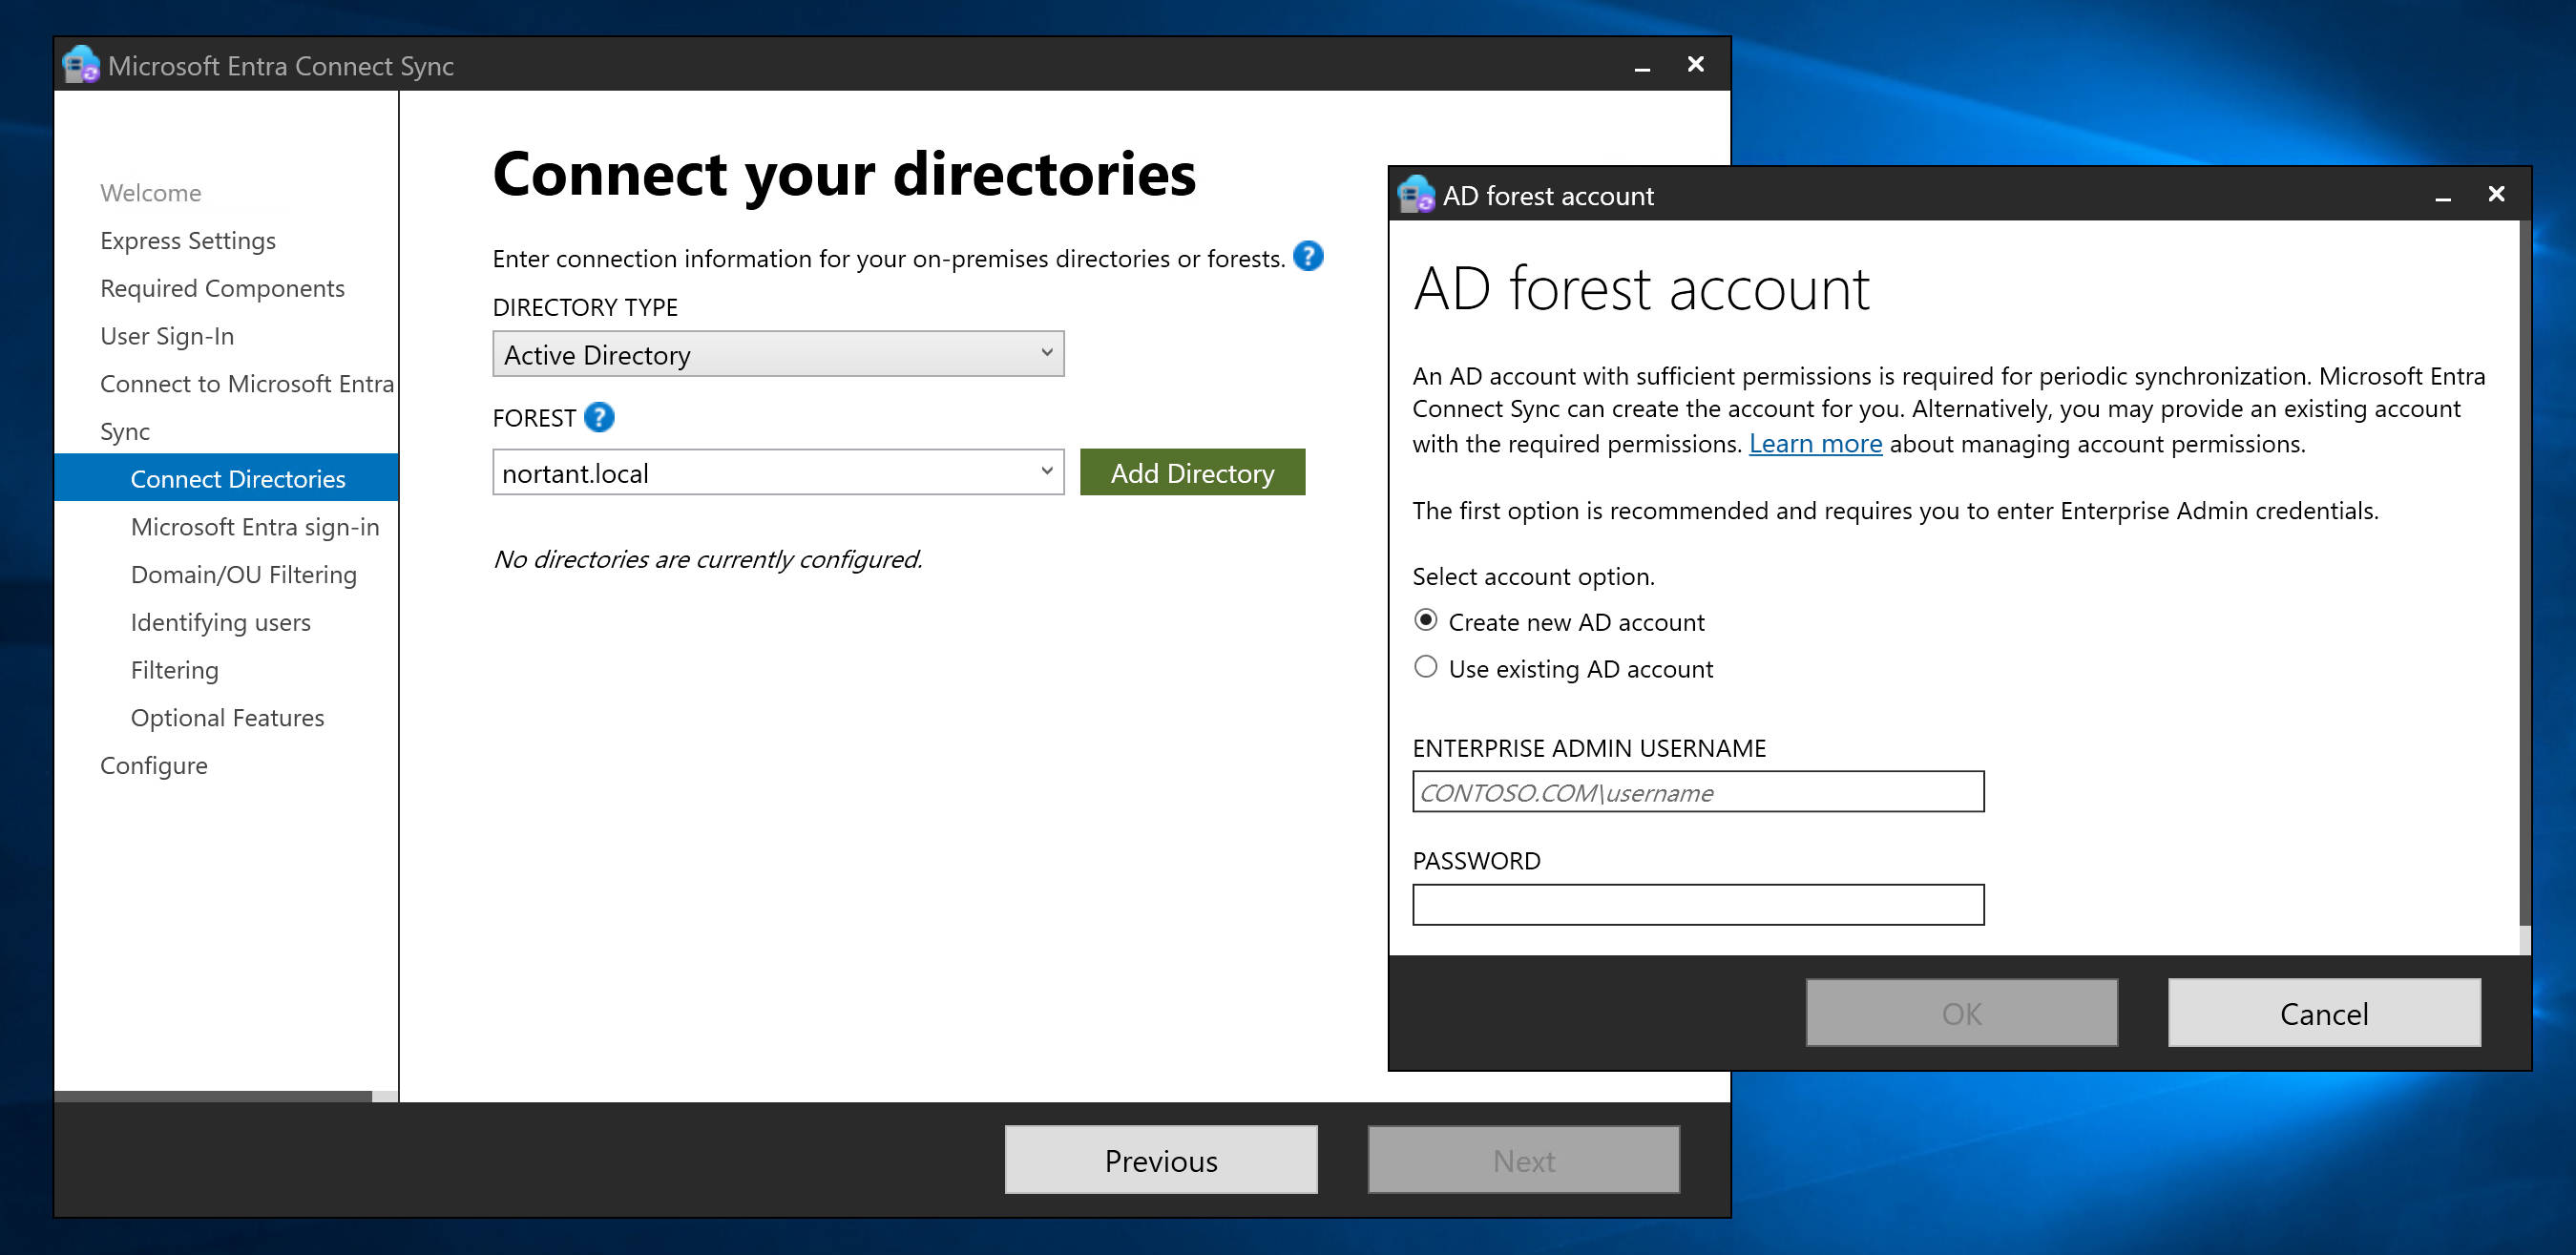
Task: Click the help icon next to FOREST
Action: click(x=598, y=417)
